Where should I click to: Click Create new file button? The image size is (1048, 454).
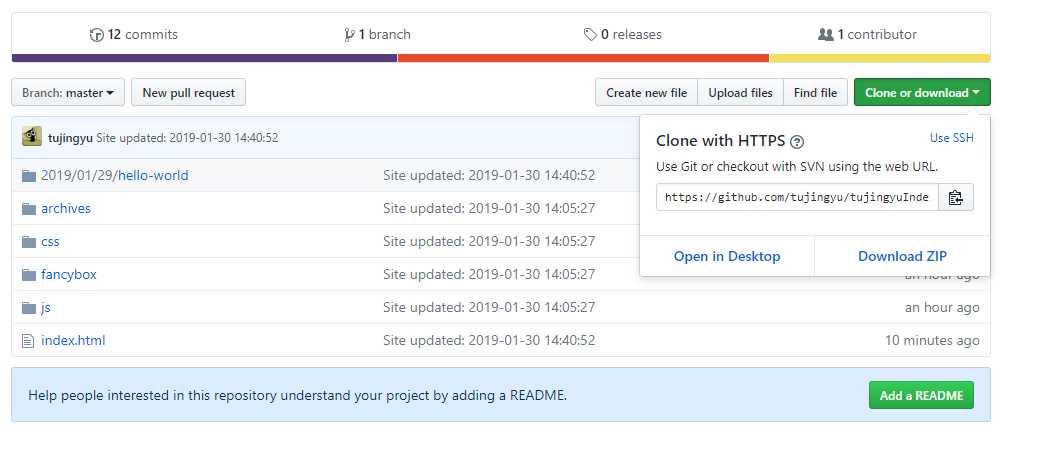tap(646, 92)
